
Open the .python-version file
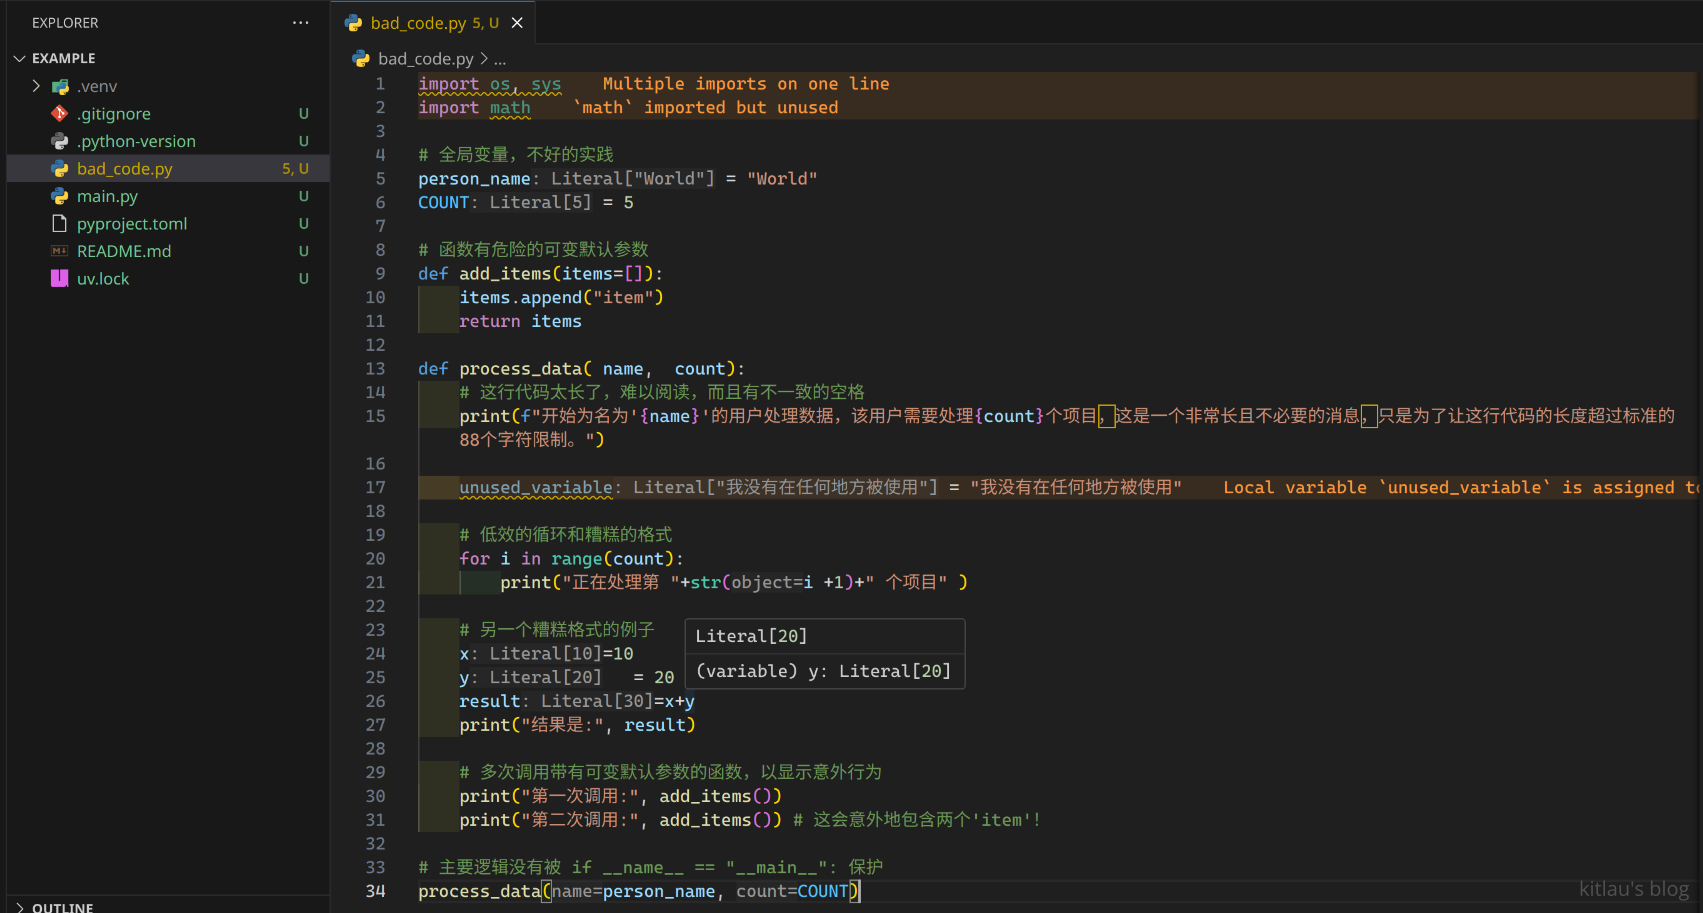coord(136,141)
